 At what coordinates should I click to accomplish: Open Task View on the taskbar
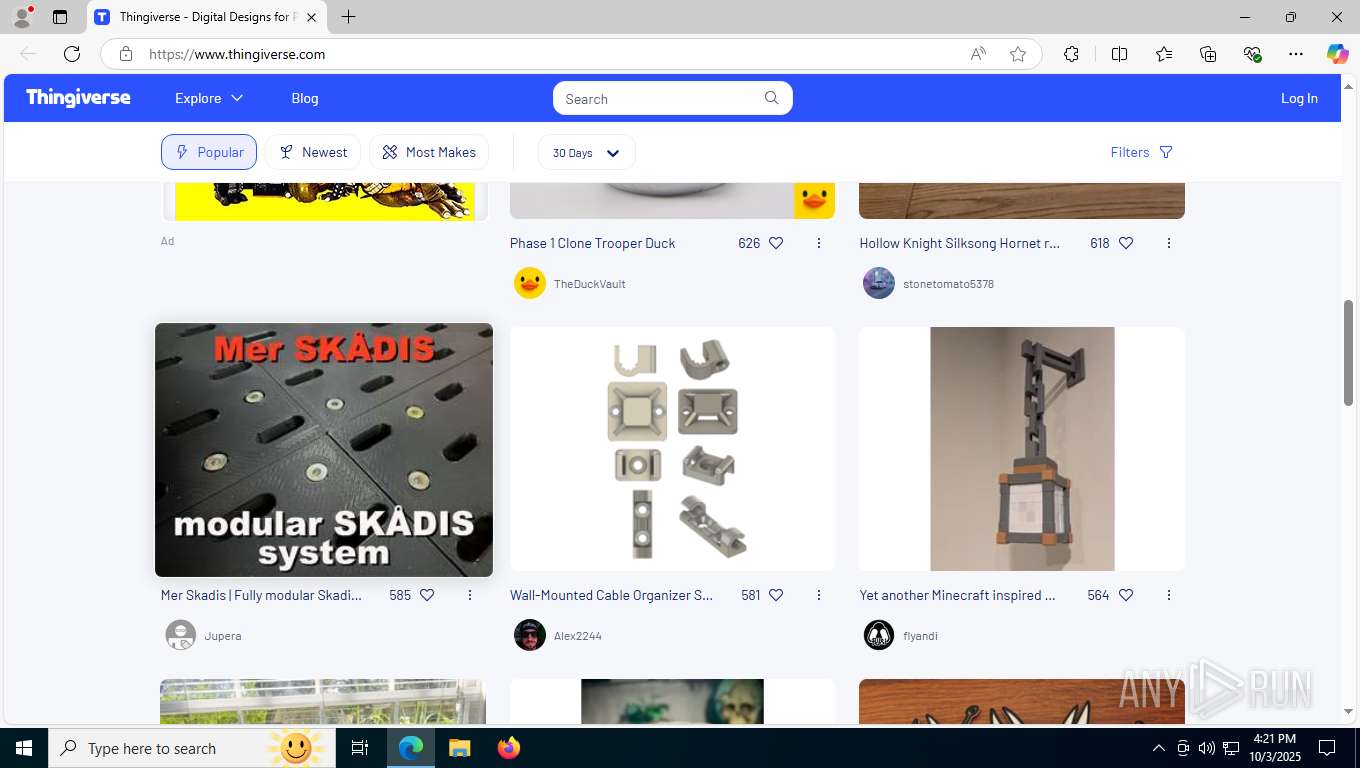click(360, 748)
